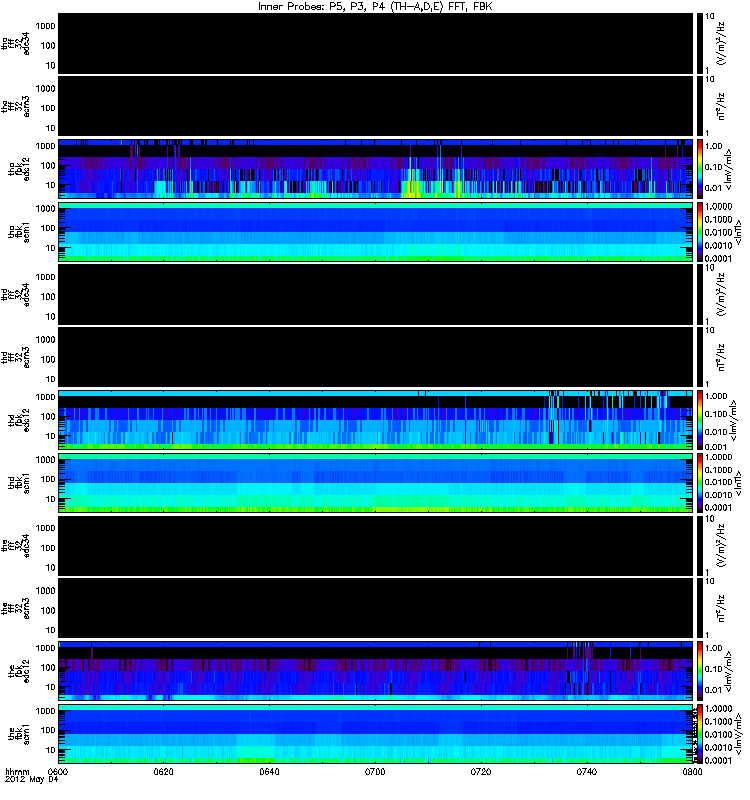Select the thd fbk edc12 spectrogram panel
The image size is (750, 800).
tap(376, 420)
